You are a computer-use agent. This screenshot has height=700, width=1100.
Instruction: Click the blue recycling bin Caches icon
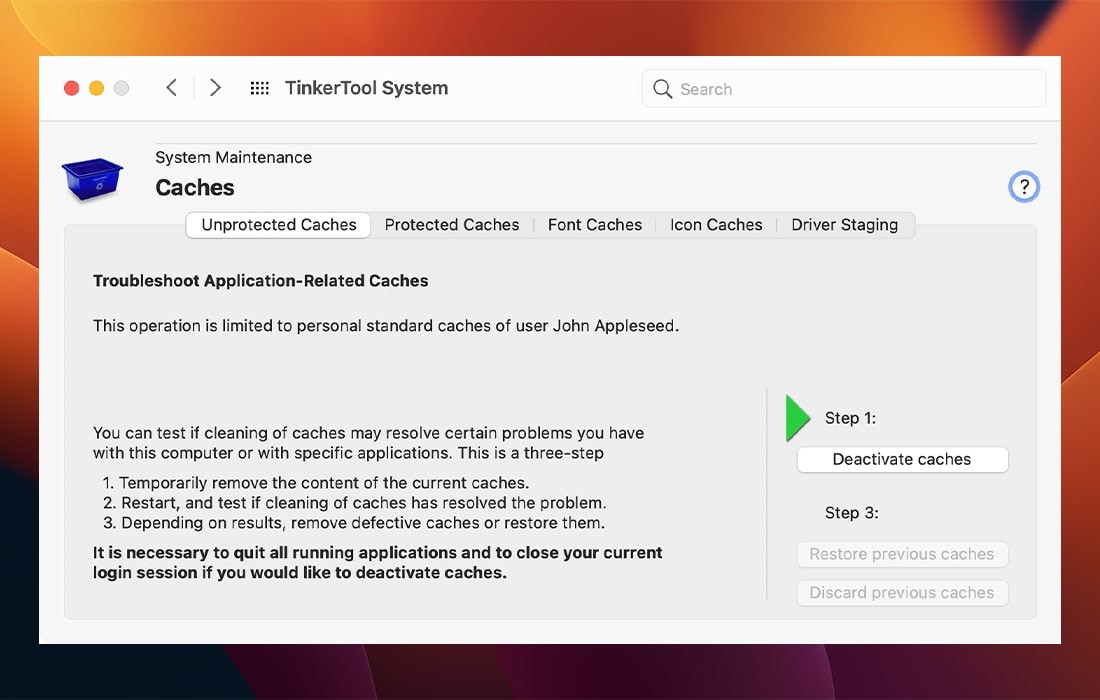click(x=92, y=180)
